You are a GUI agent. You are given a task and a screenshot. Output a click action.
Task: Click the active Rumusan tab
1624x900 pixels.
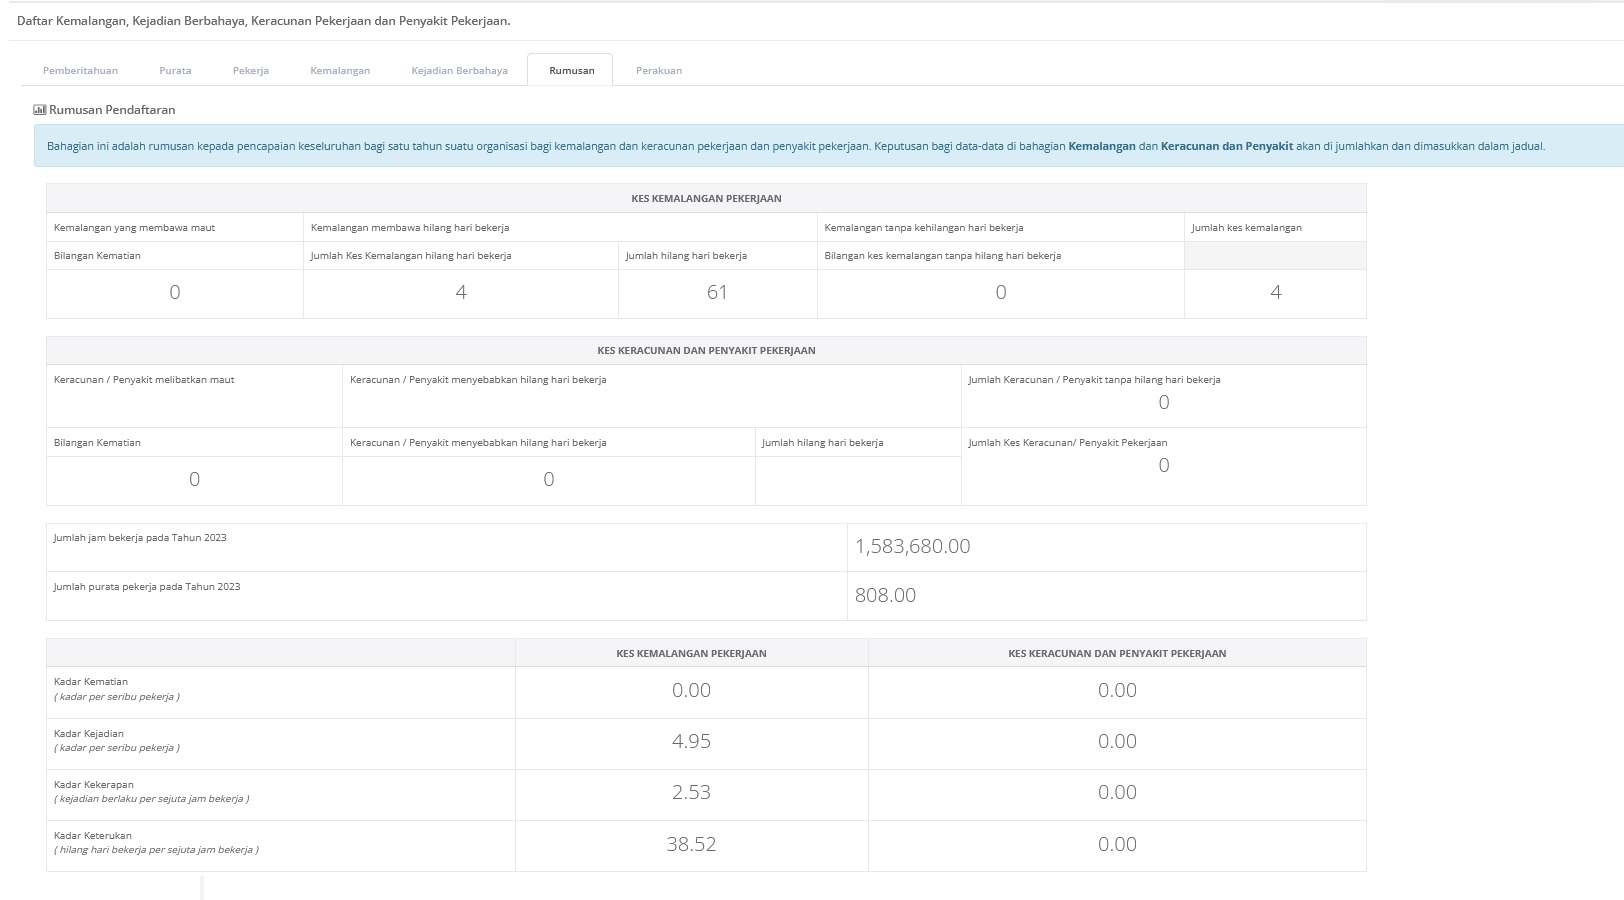pyautogui.click(x=571, y=71)
